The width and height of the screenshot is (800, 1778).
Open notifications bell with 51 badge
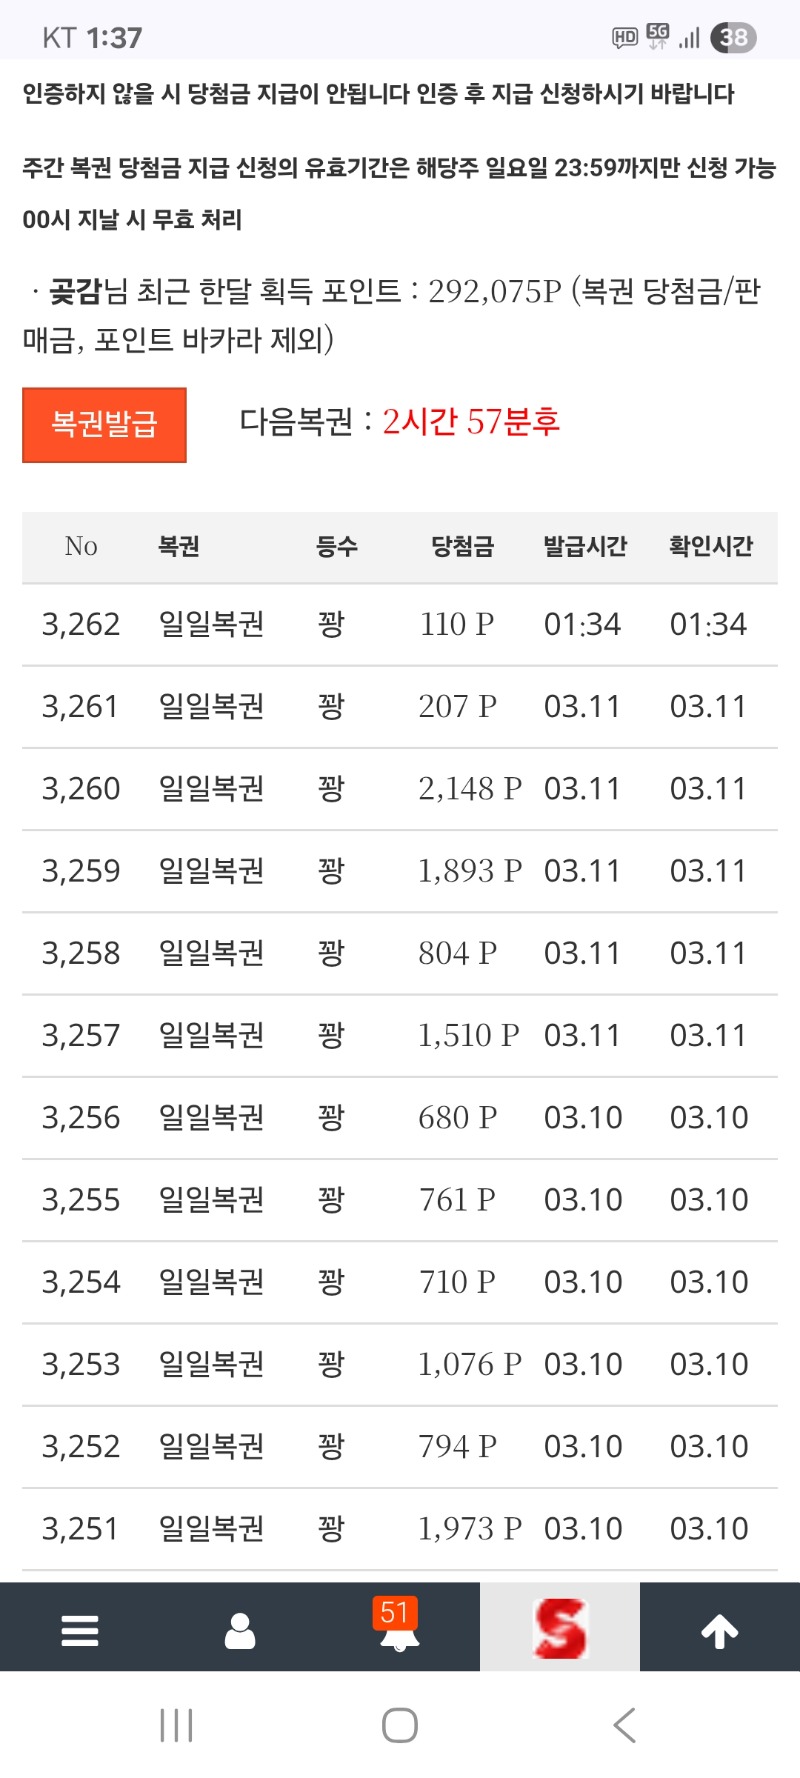tap(399, 1628)
